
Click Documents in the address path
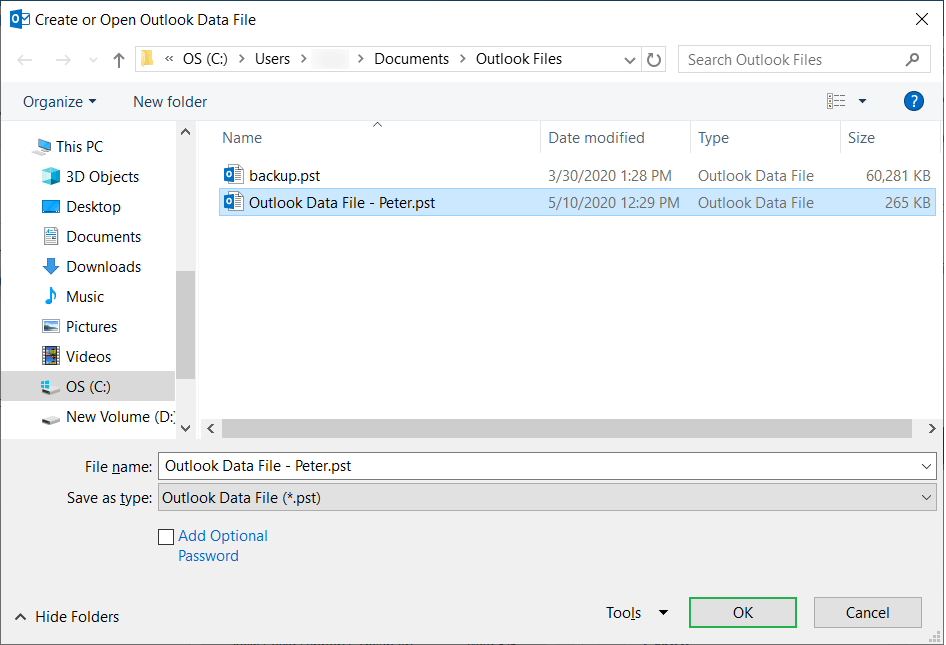coord(411,59)
